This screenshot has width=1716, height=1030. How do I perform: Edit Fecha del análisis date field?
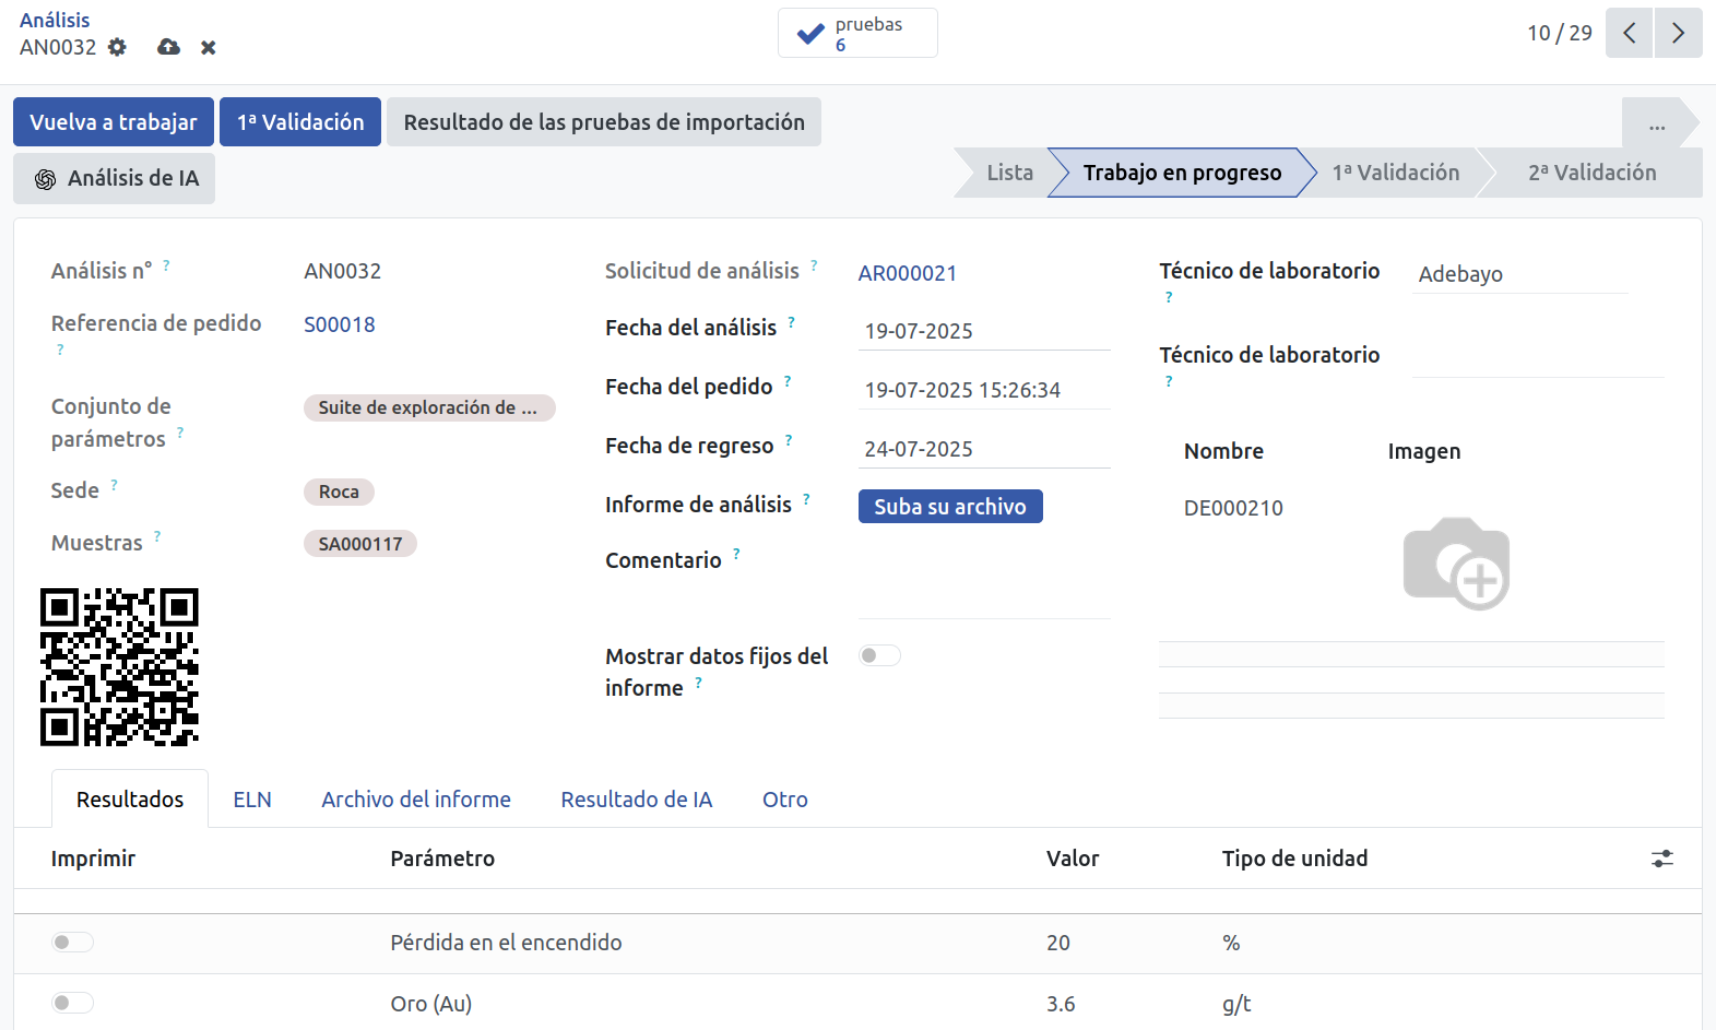[x=984, y=331]
